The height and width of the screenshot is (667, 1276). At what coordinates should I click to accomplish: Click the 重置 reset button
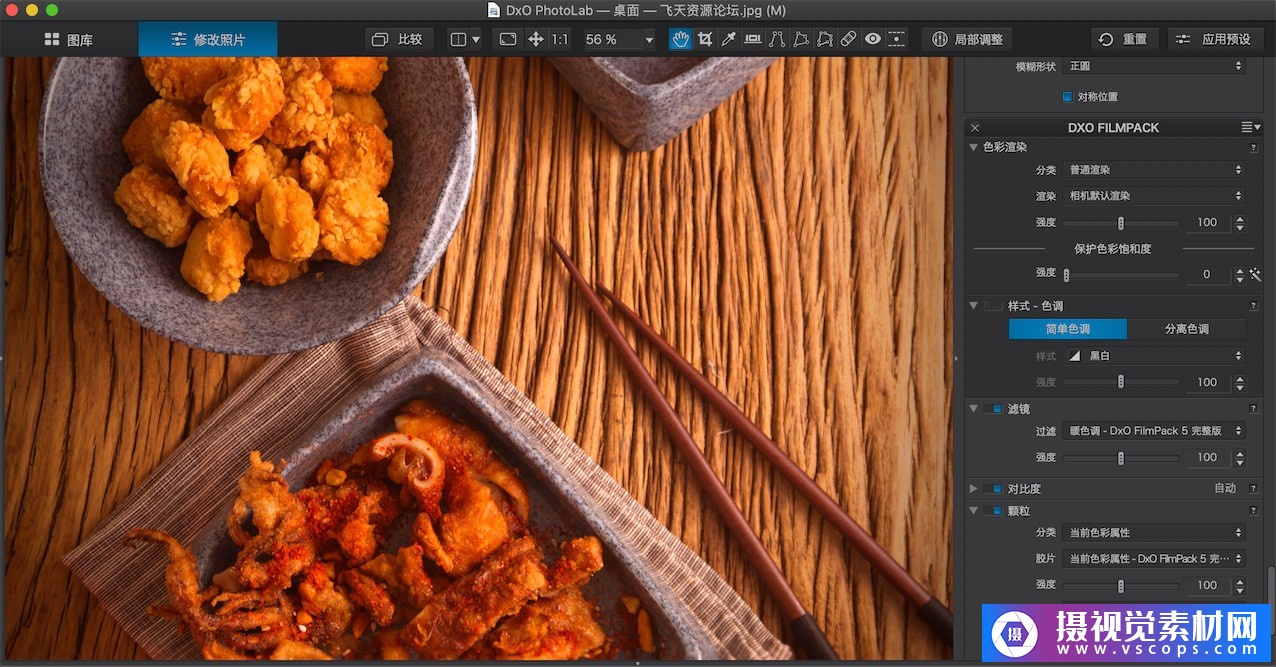tap(1123, 39)
